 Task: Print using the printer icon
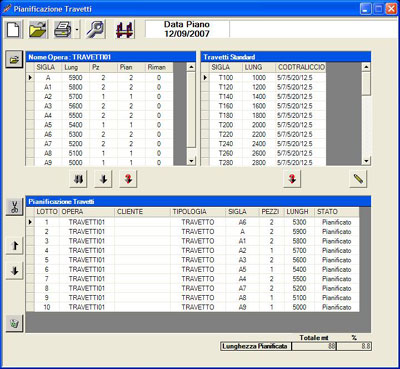(62, 30)
